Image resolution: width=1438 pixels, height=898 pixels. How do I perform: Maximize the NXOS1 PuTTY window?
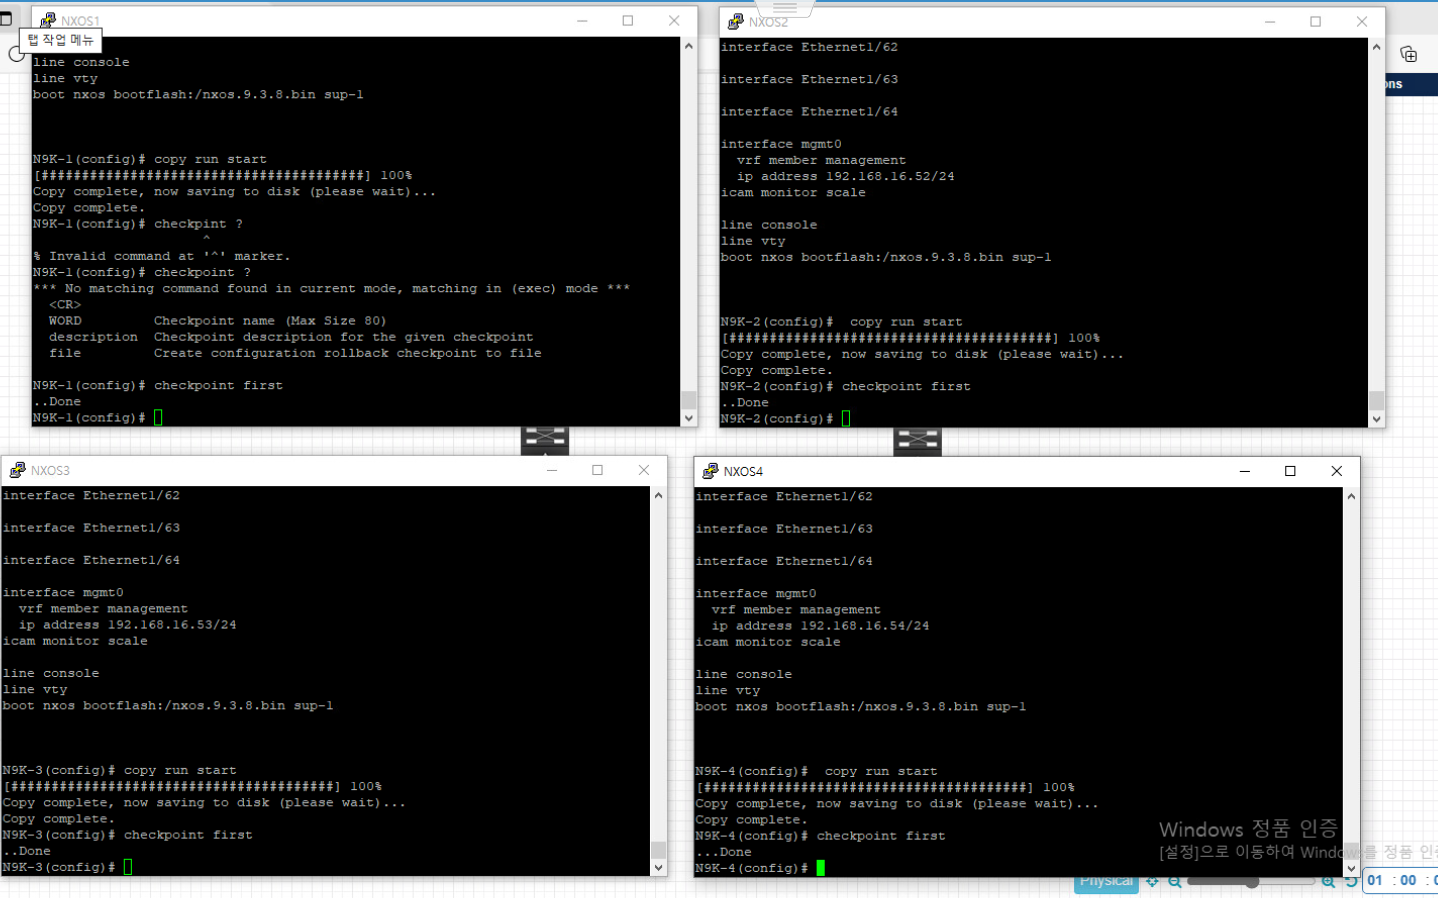pyautogui.click(x=628, y=20)
